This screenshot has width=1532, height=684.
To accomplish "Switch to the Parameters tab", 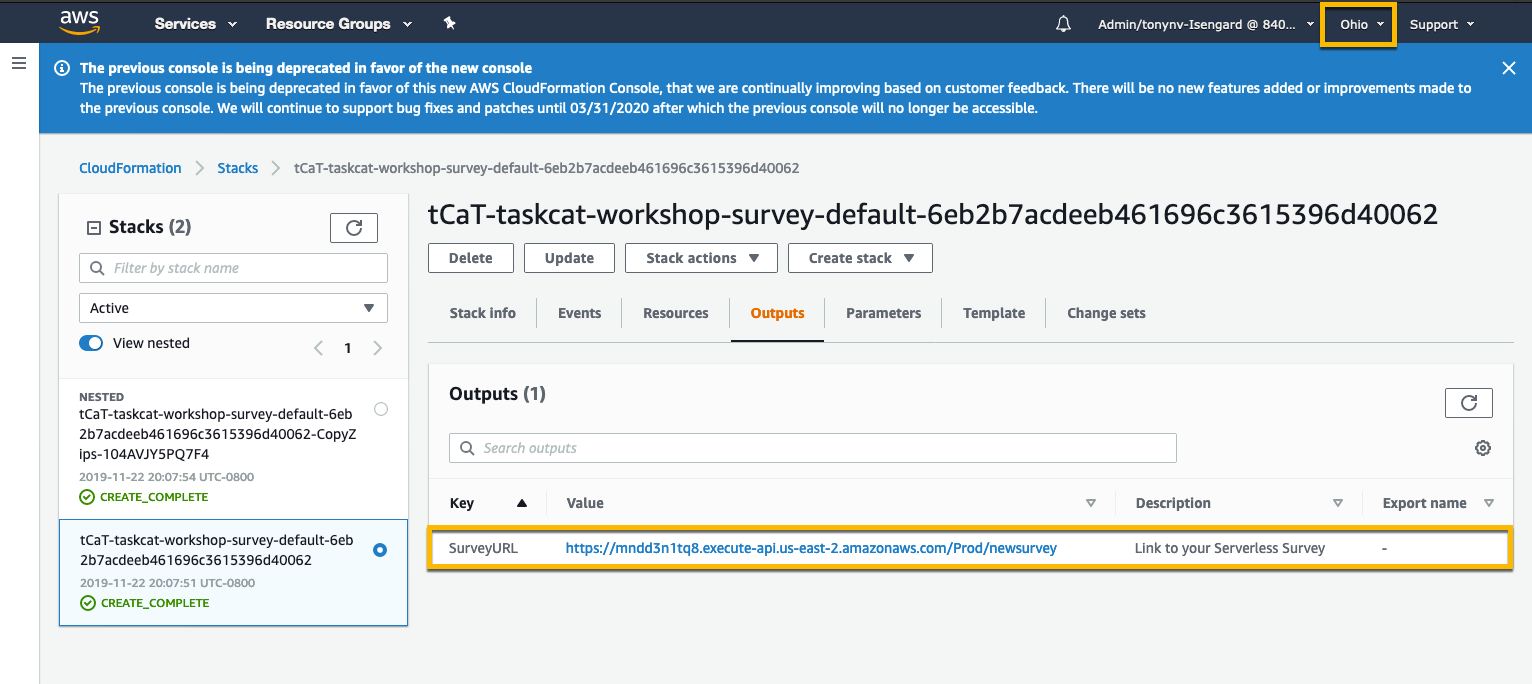I will pyautogui.click(x=884, y=313).
